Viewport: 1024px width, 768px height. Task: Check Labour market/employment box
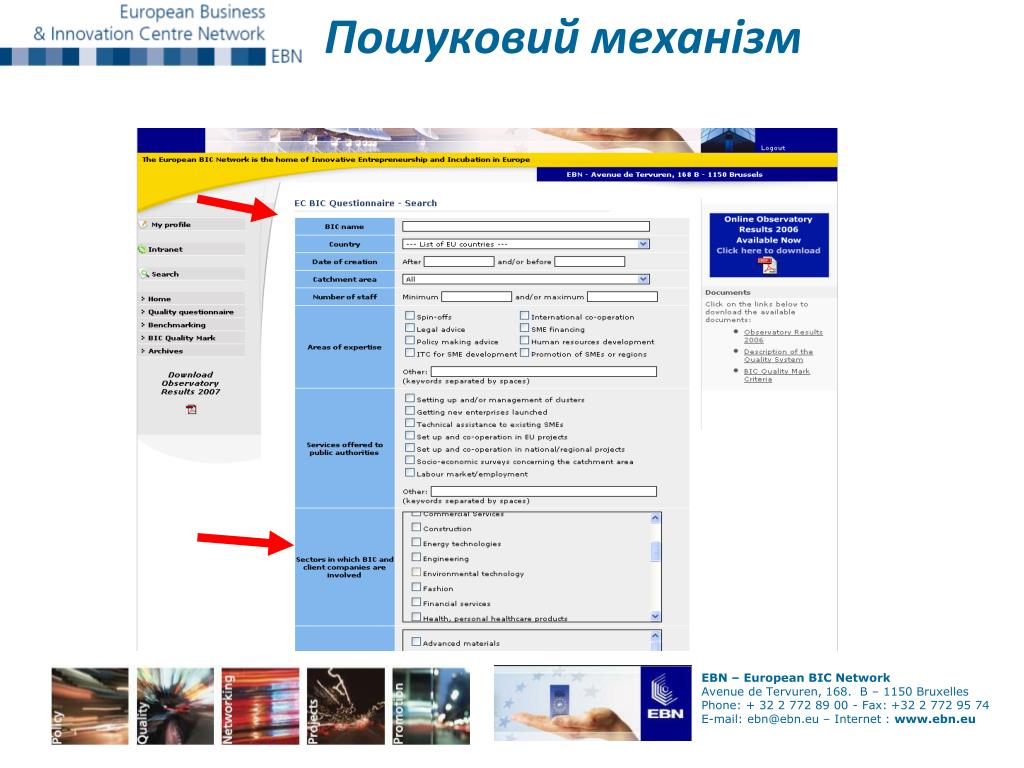point(409,473)
